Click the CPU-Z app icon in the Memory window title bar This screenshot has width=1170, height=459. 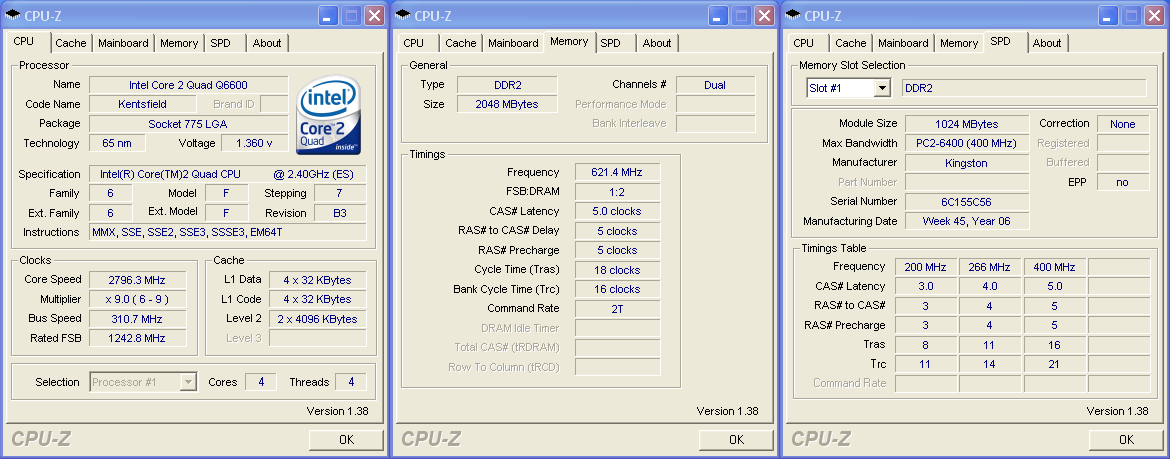(403, 15)
